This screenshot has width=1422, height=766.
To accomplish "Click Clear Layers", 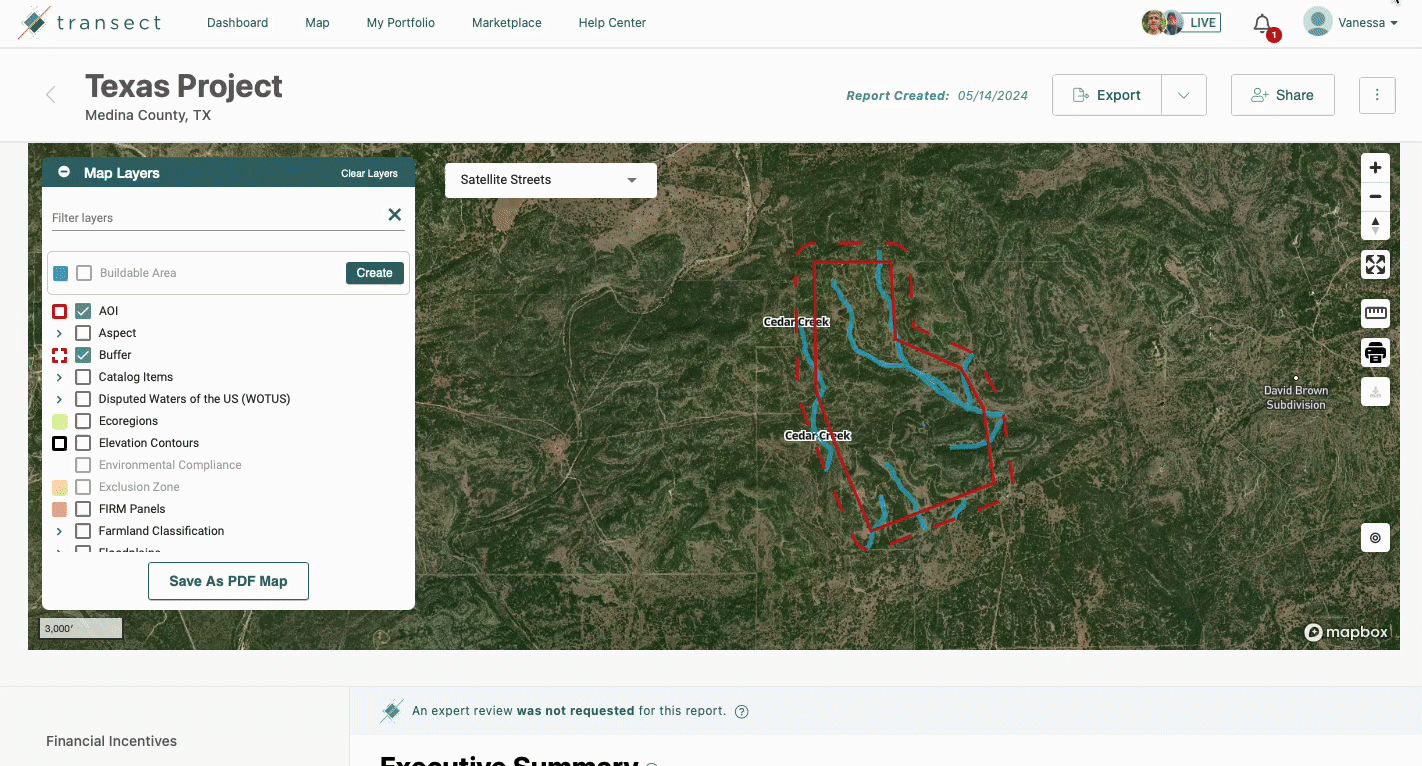I will [369, 173].
